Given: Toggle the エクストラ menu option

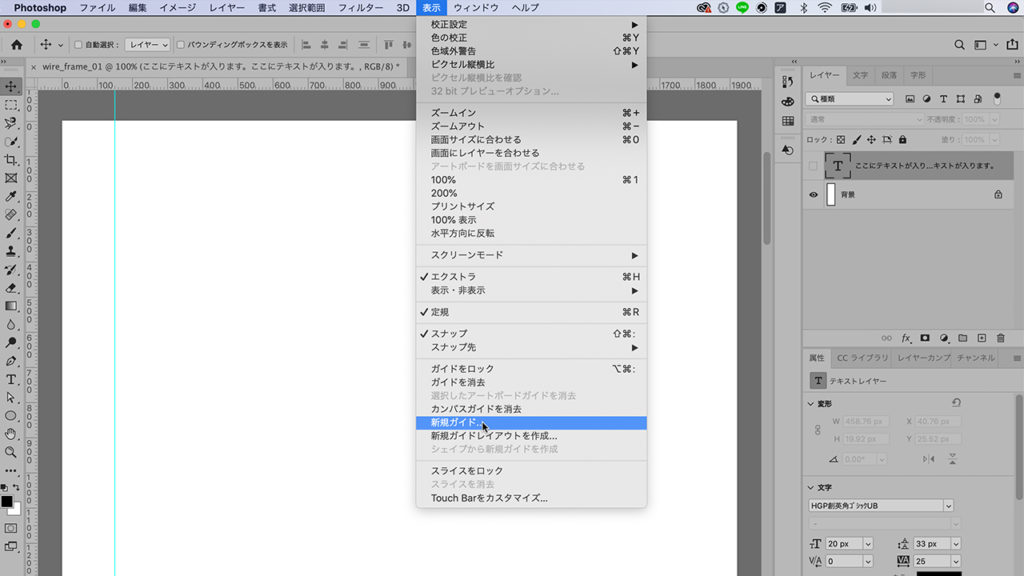Looking at the screenshot, I should [532, 277].
